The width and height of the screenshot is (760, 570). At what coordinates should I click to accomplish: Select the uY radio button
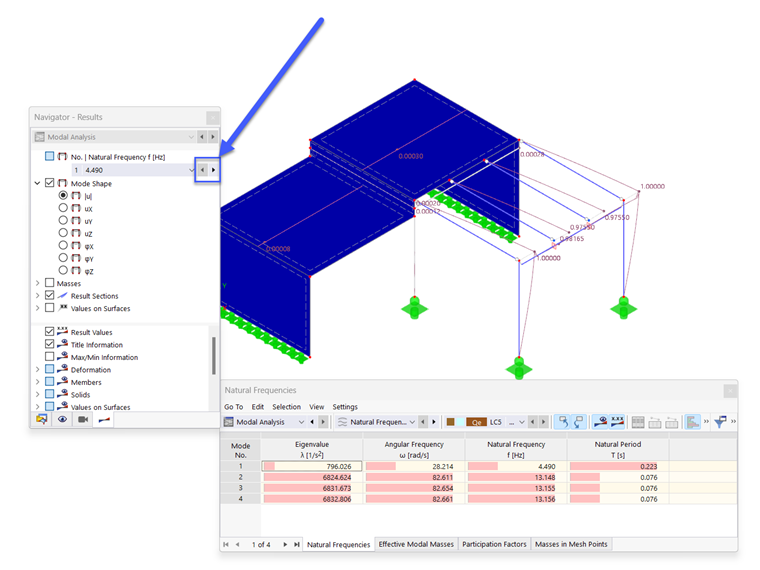point(63,221)
